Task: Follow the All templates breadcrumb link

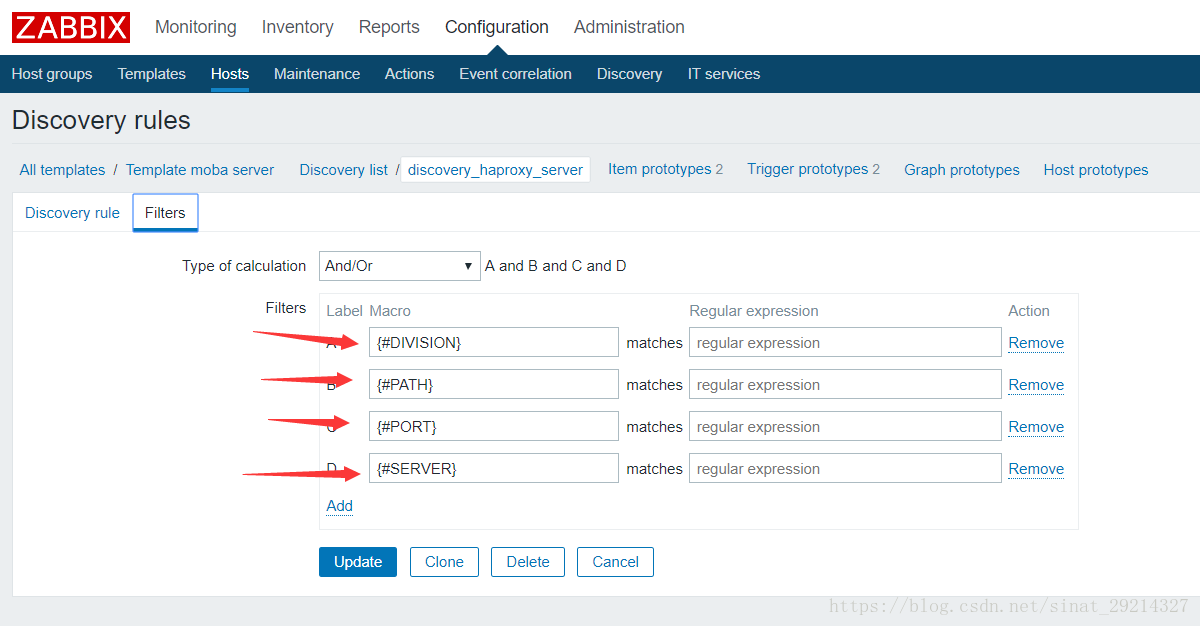Action: [x=62, y=170]
